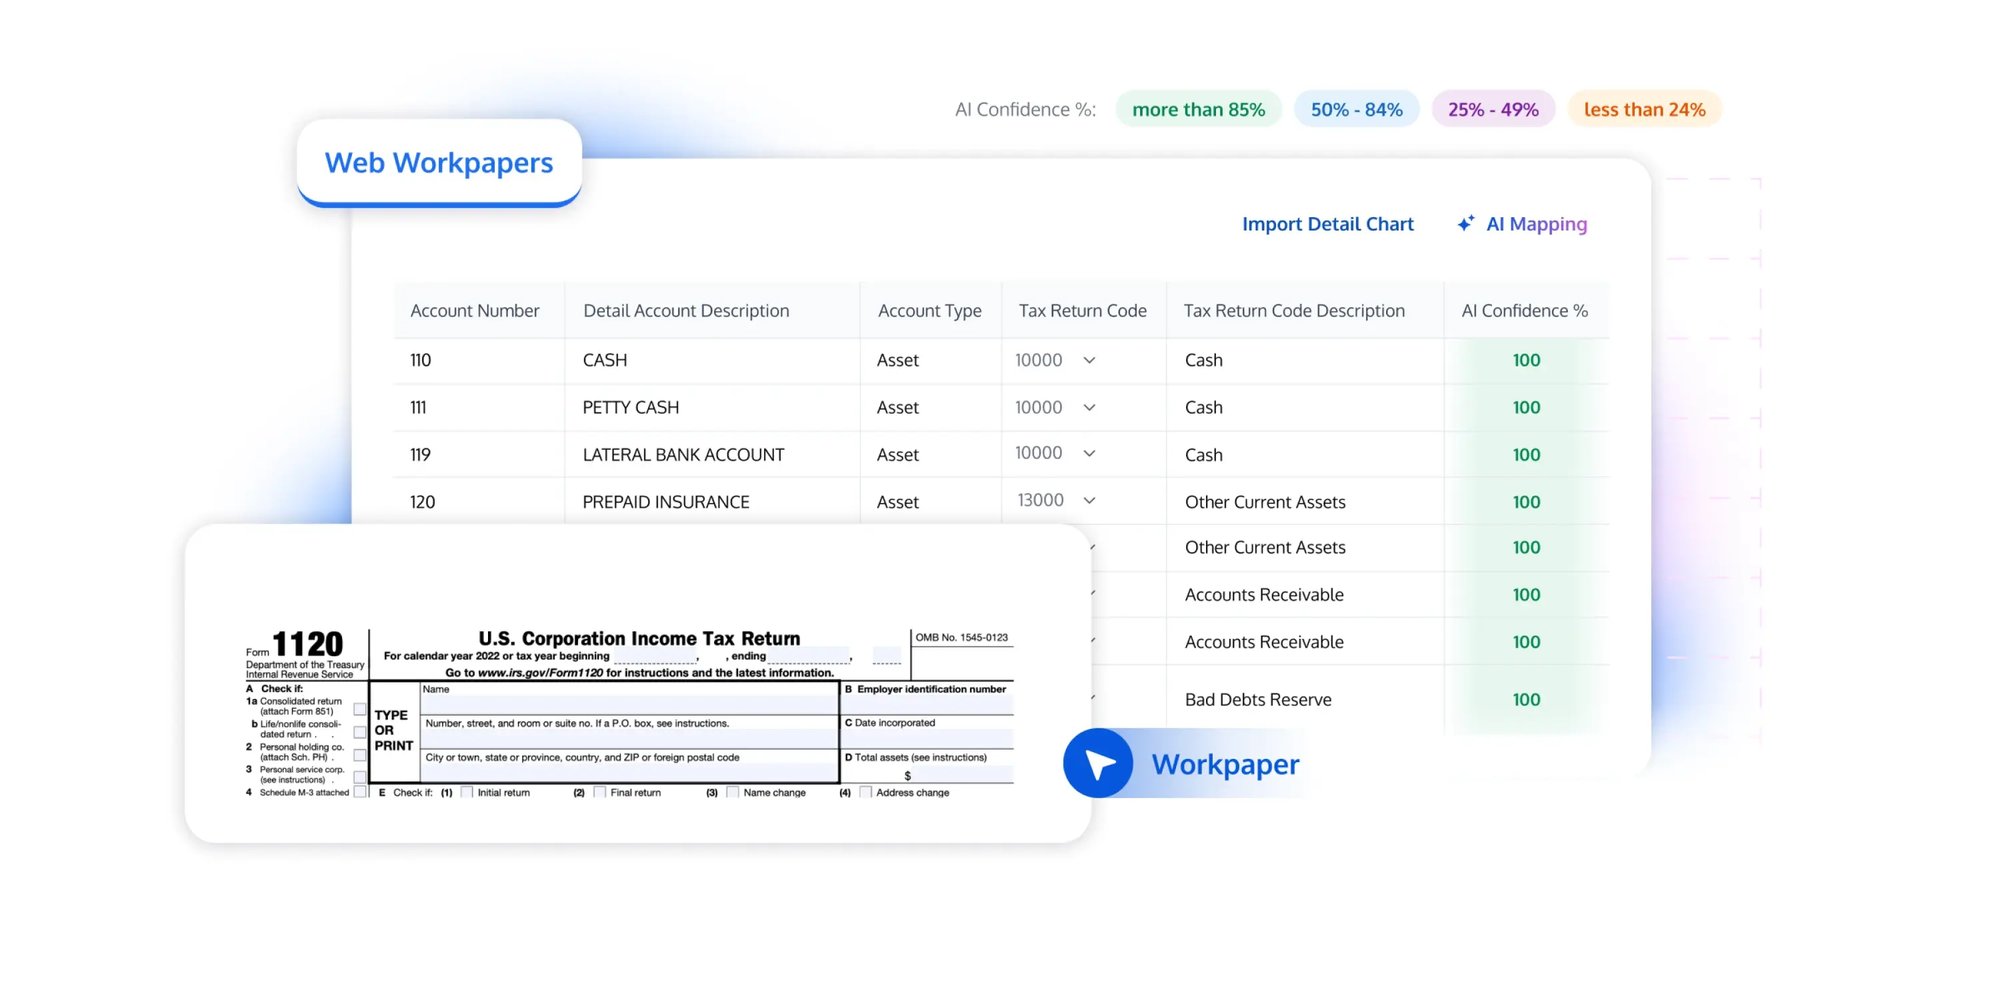Image resolution: width=2000 pixels, height=990 pixels.
Task: Click the www.irs.gov/Form1120 link
Action: 540,673
